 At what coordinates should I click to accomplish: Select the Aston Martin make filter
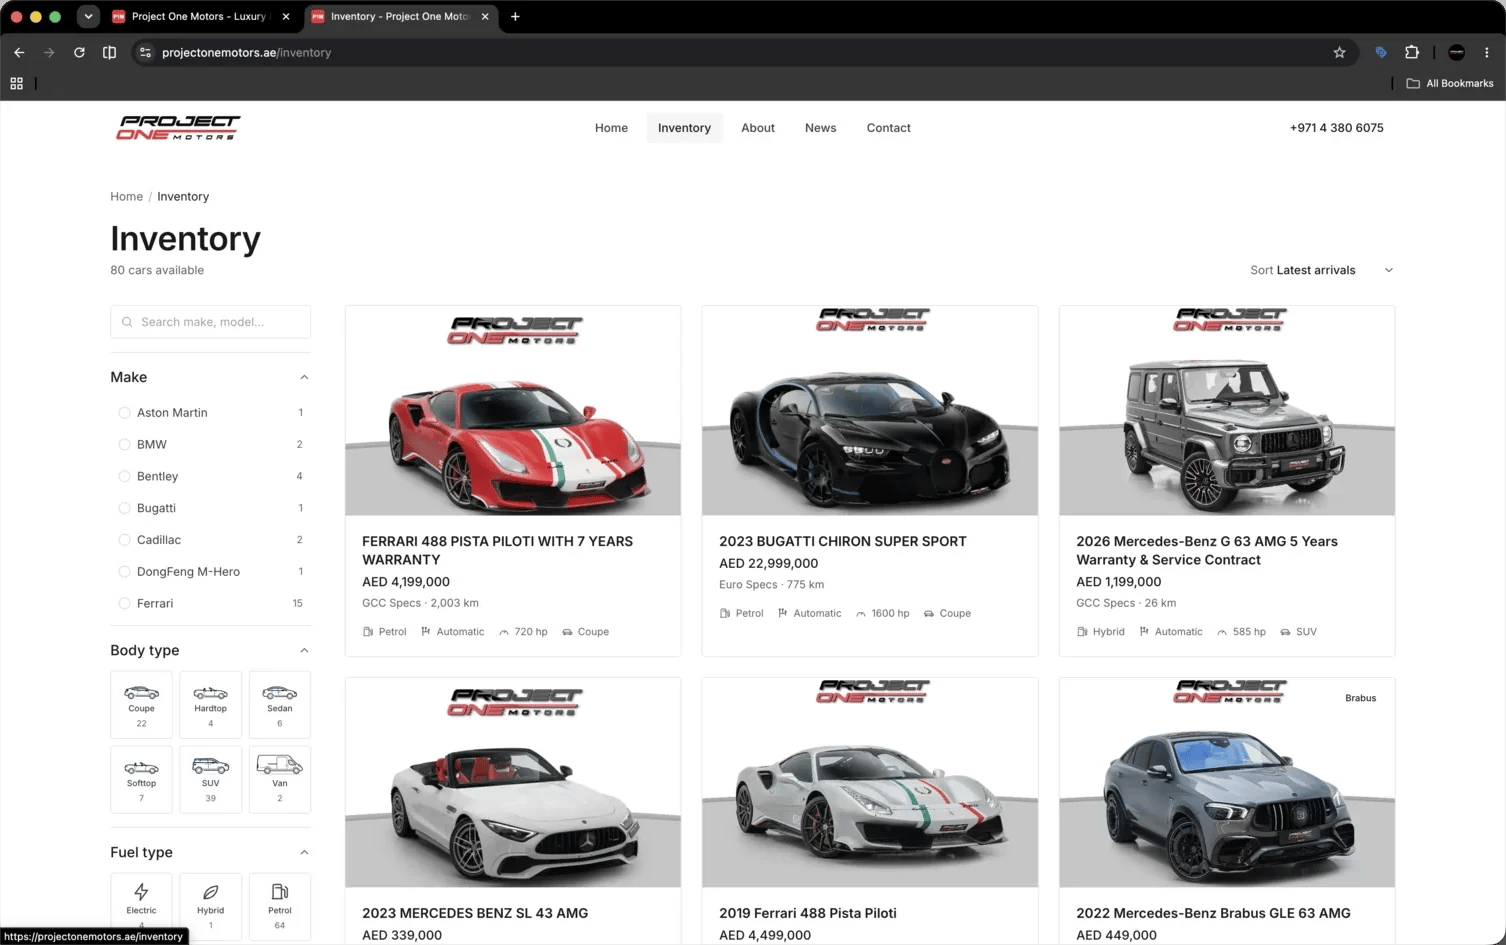pyautogui.click(x=210, y=412)
